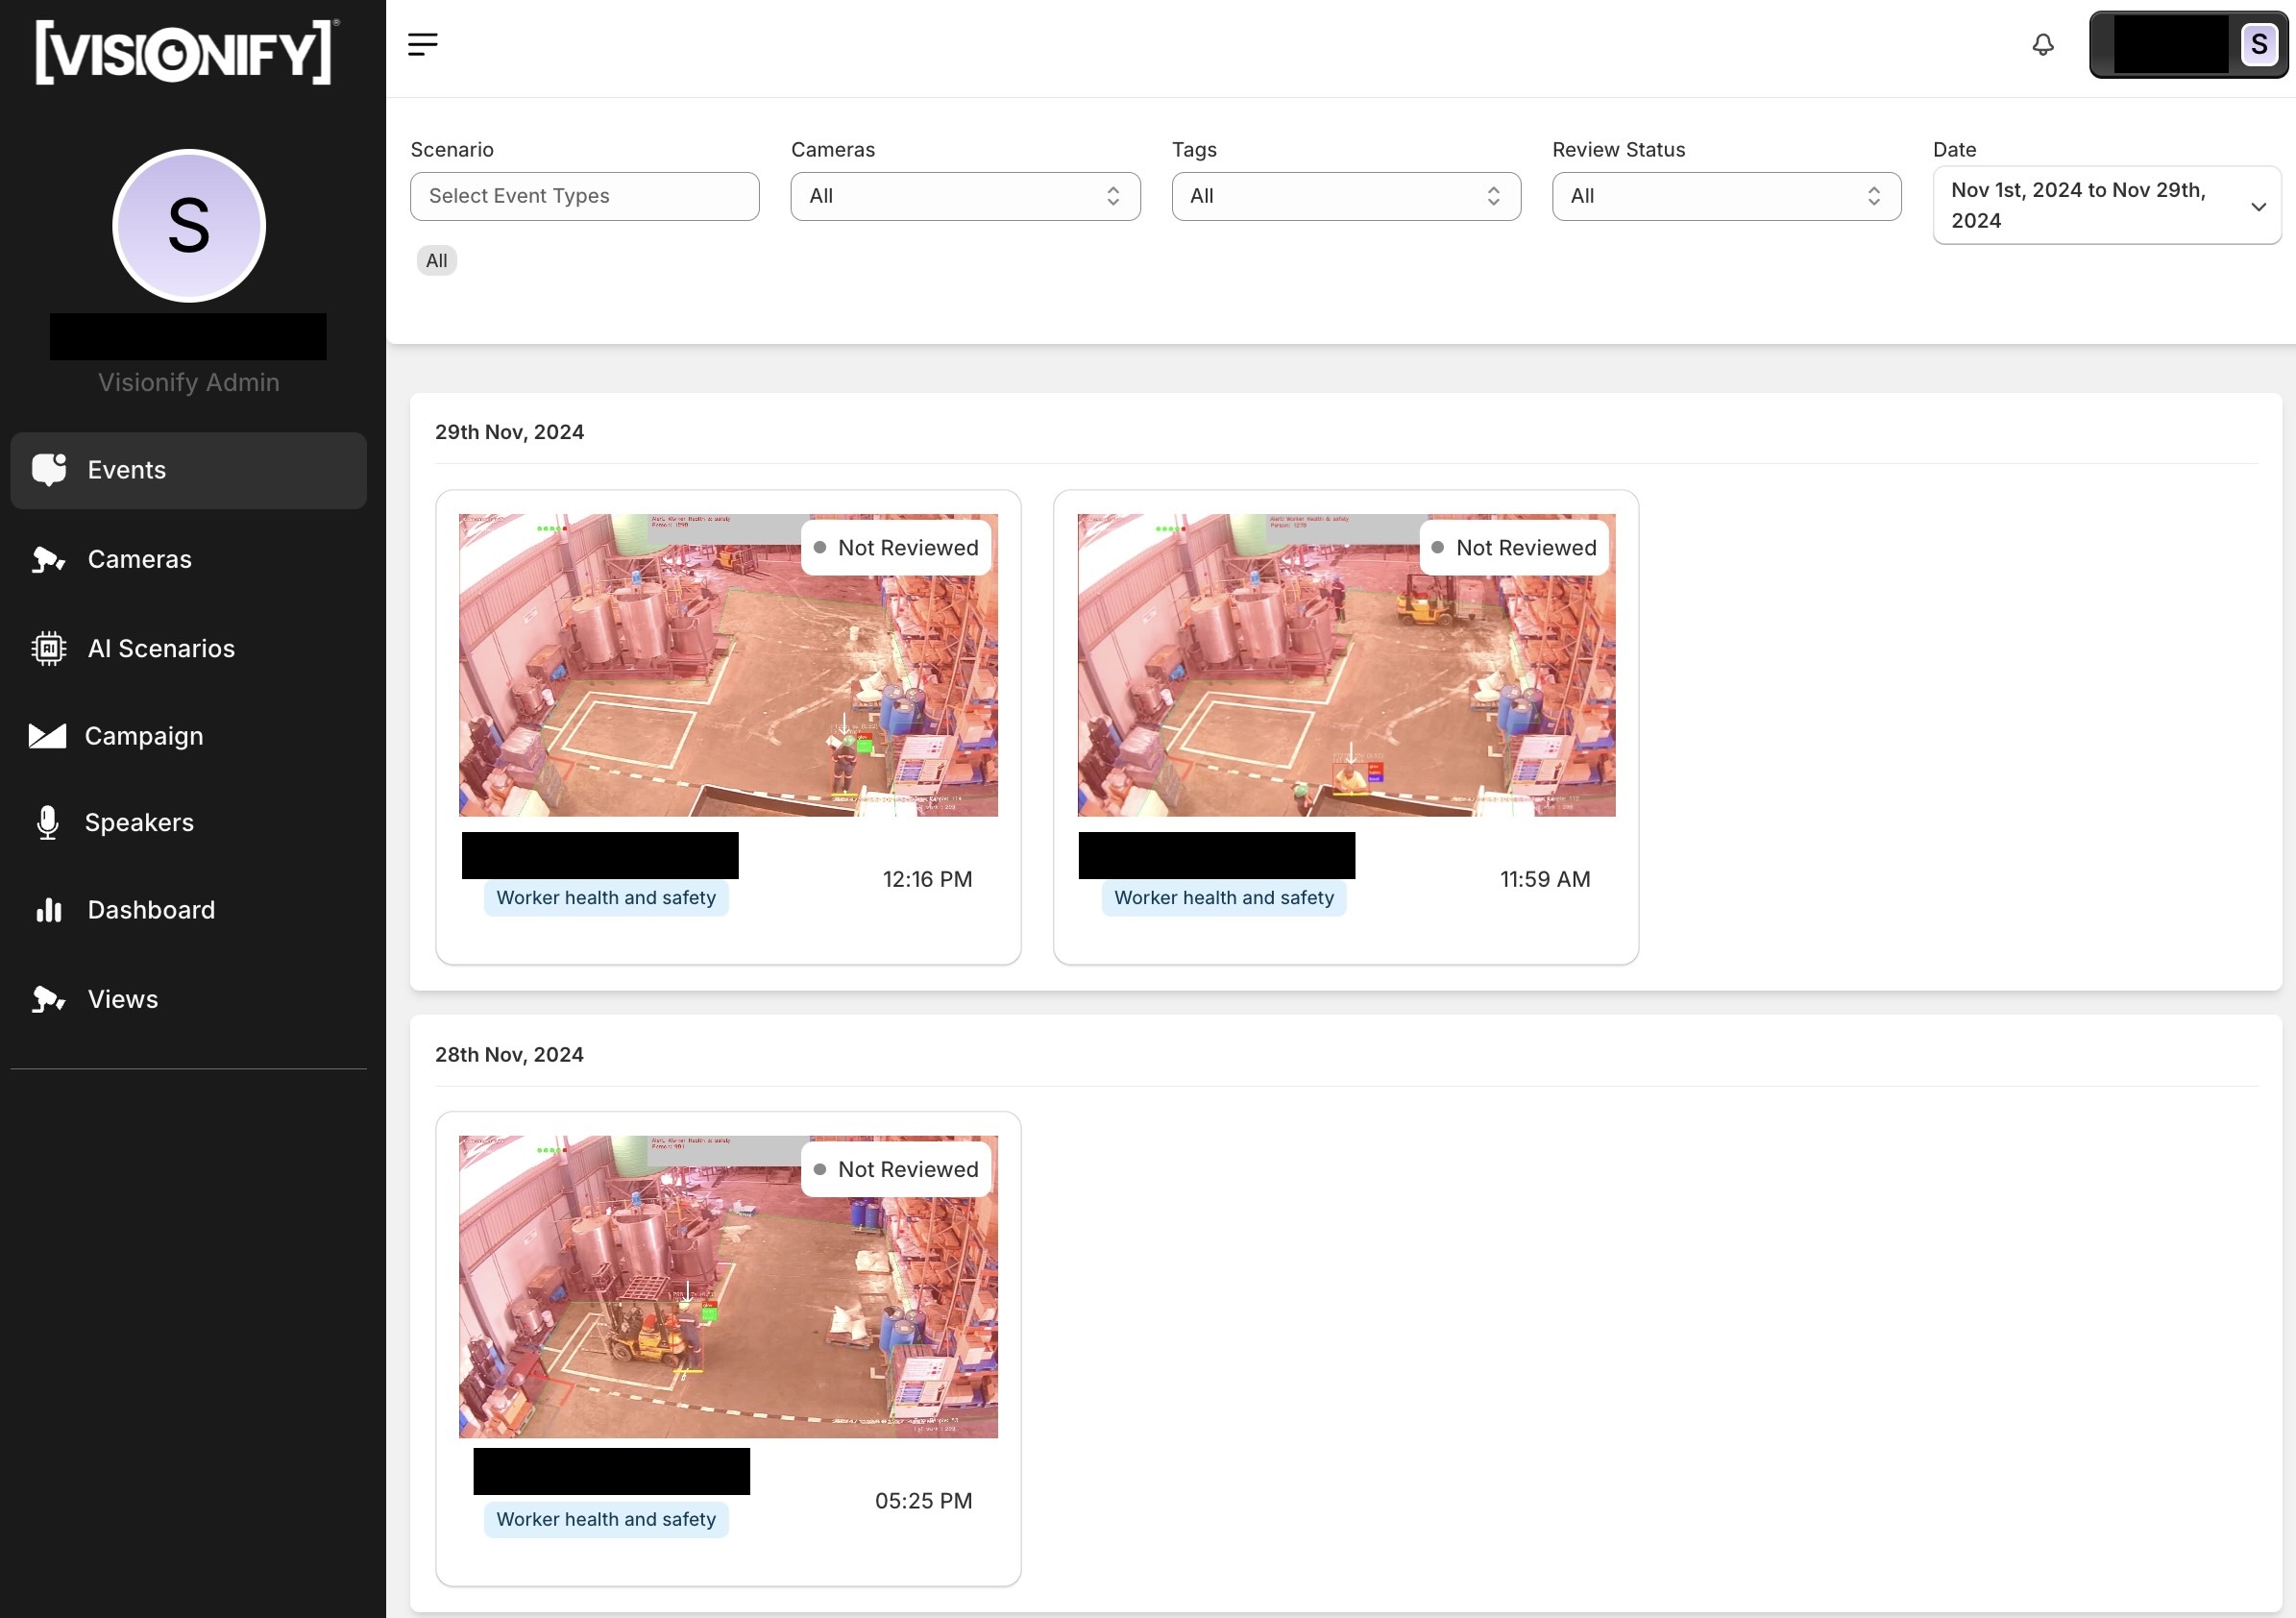Image resolution: width=2296 pixels, height=1618 pixels.
Task: Click the Events sidebar icon
Action: pyautogui.click(x=47, y=469)
